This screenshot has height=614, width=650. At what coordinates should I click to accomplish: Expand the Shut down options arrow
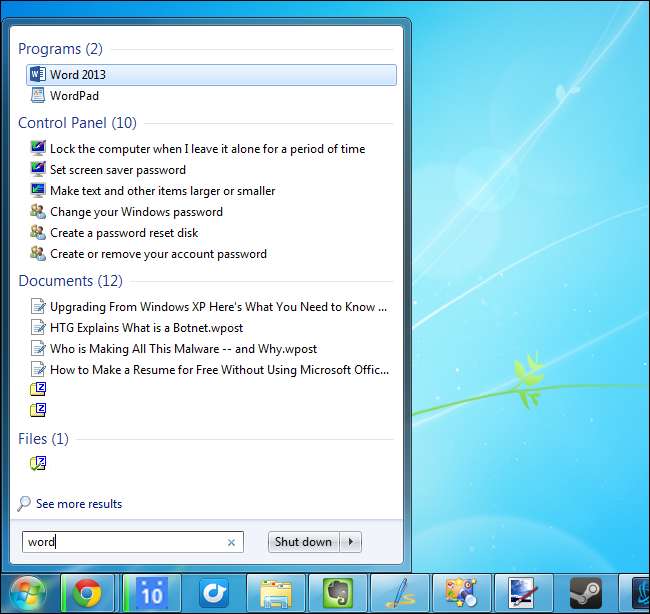point(350,542)
